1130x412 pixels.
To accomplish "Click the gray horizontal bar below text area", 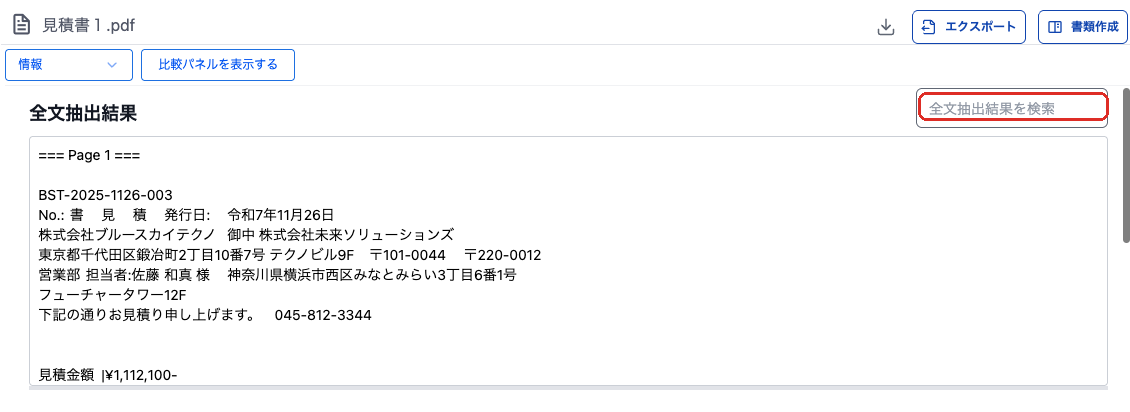I will coord(568,388).
